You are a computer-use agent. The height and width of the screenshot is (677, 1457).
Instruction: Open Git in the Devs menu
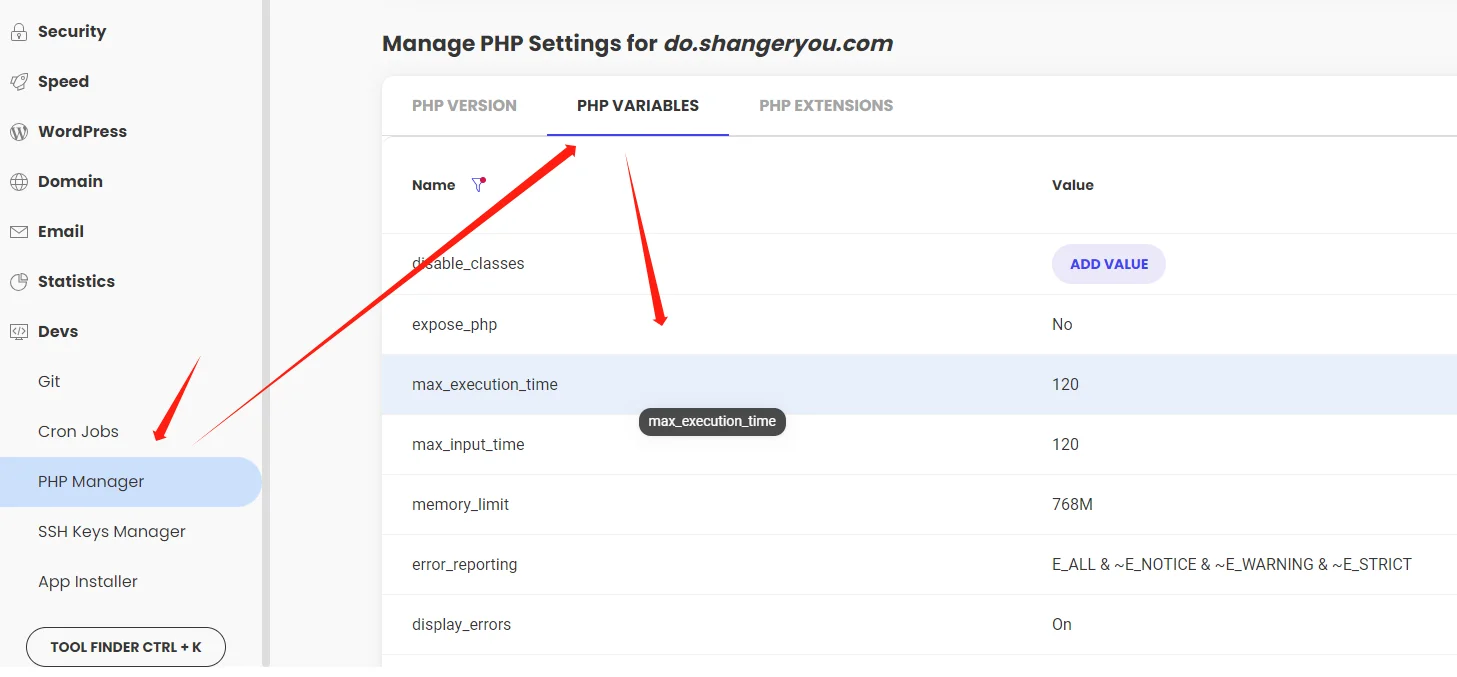click(x=49, y=382)
